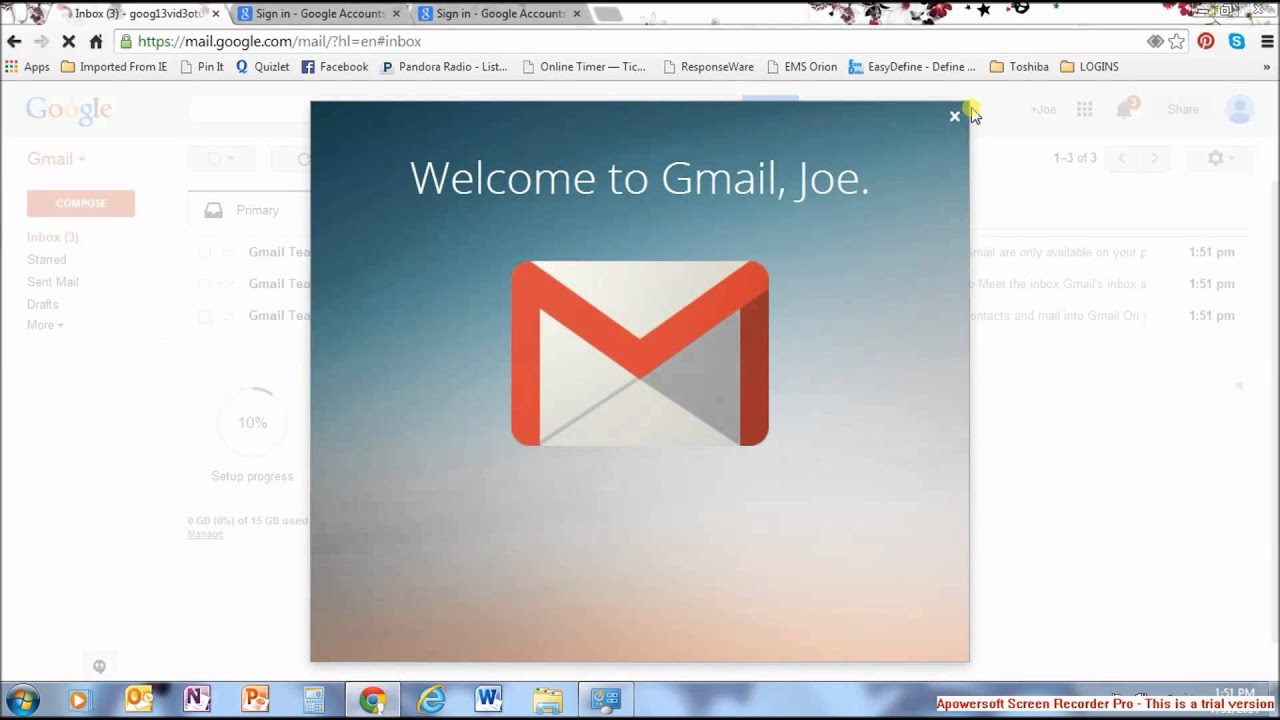The image size is (1280, 720).
Task: Click the browser forward arrow
Action: 41,41
